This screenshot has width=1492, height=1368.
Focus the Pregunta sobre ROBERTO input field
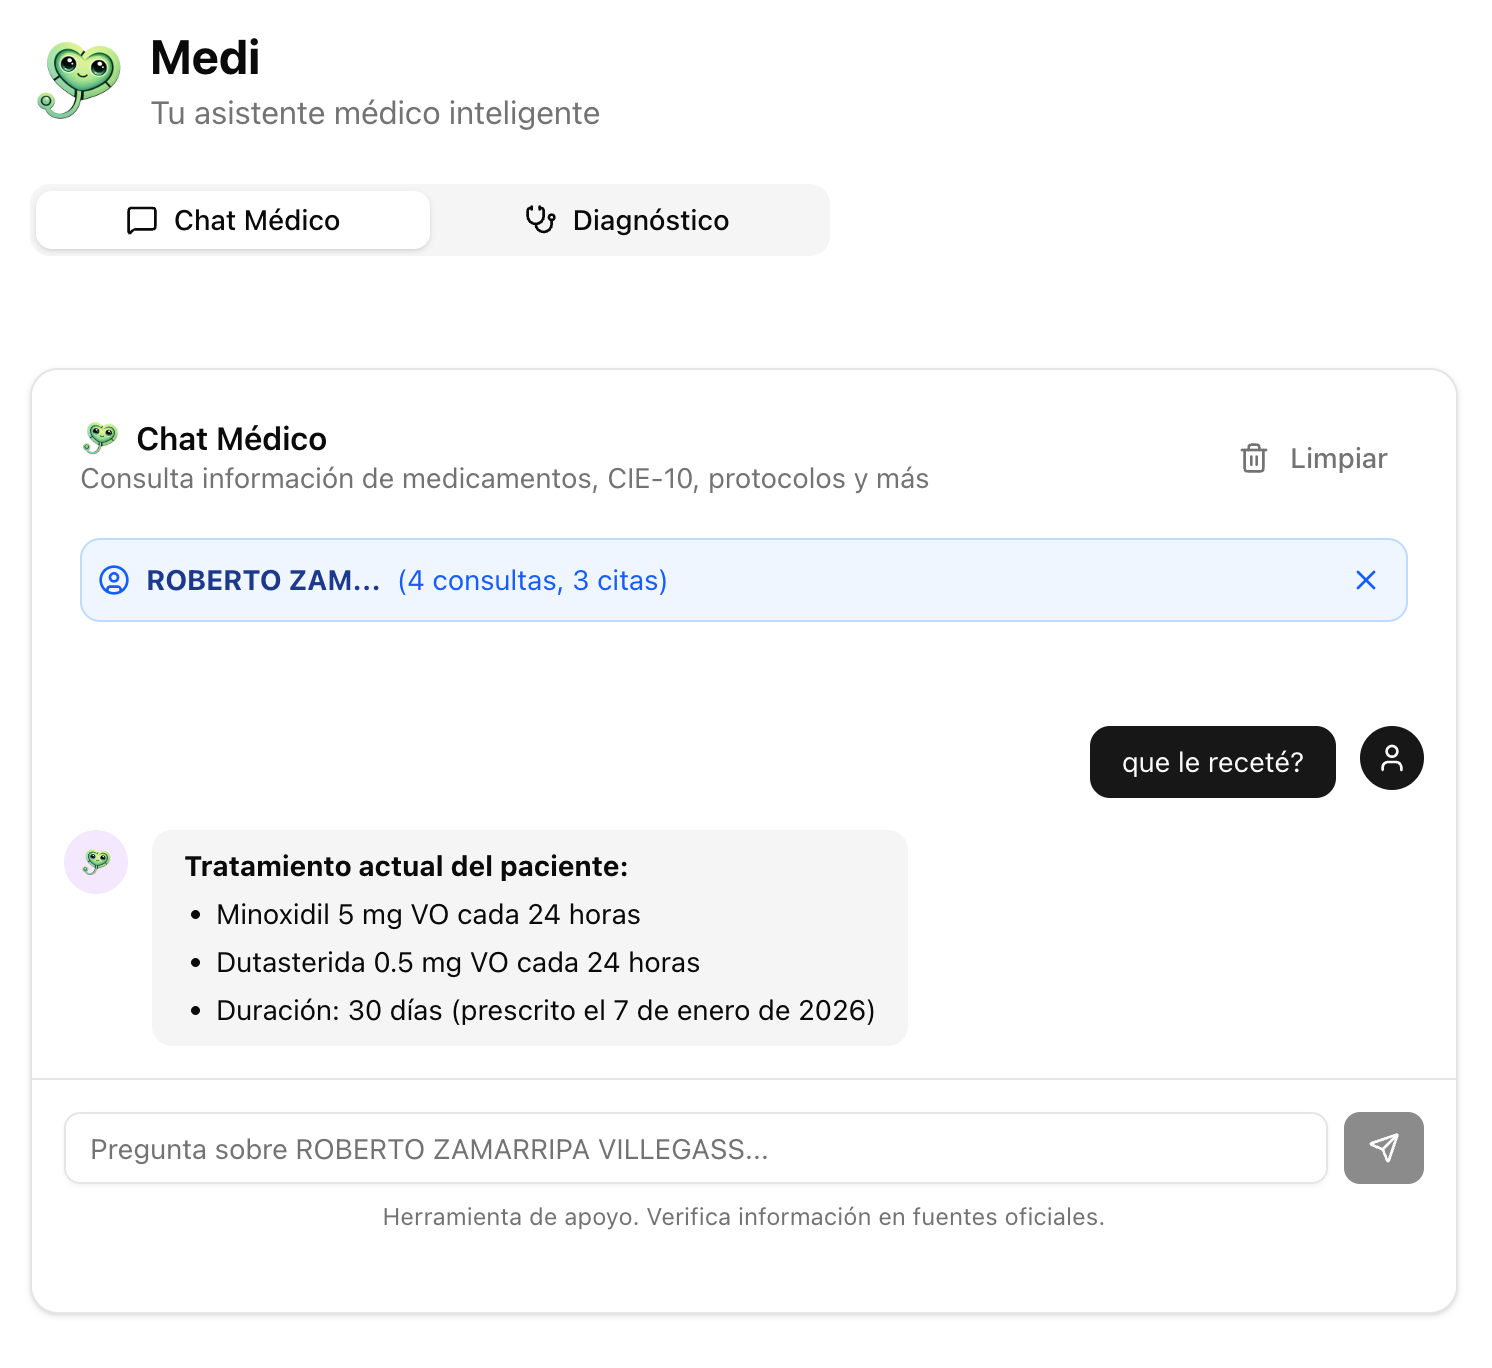pyautogui.click(x=696, y=1148)
